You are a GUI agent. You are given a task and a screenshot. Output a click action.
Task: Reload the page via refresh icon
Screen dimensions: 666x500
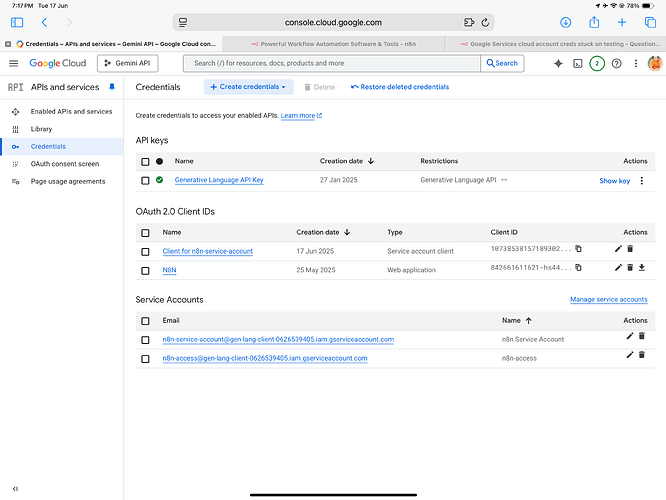(x=485, y=23)
